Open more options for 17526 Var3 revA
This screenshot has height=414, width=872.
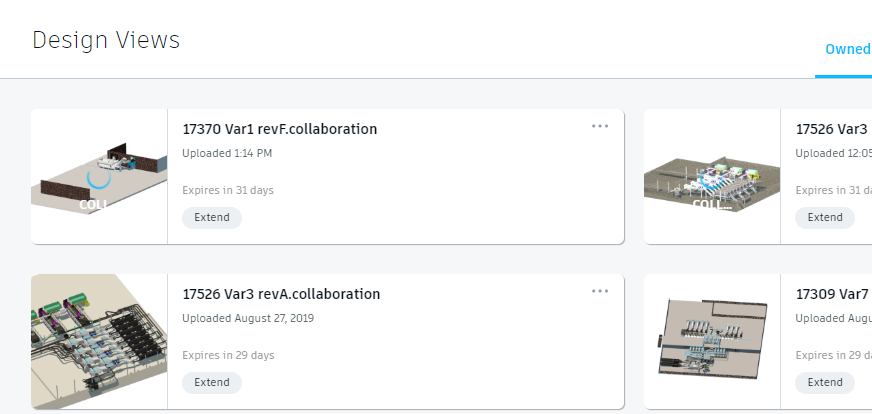coord(600,291)
